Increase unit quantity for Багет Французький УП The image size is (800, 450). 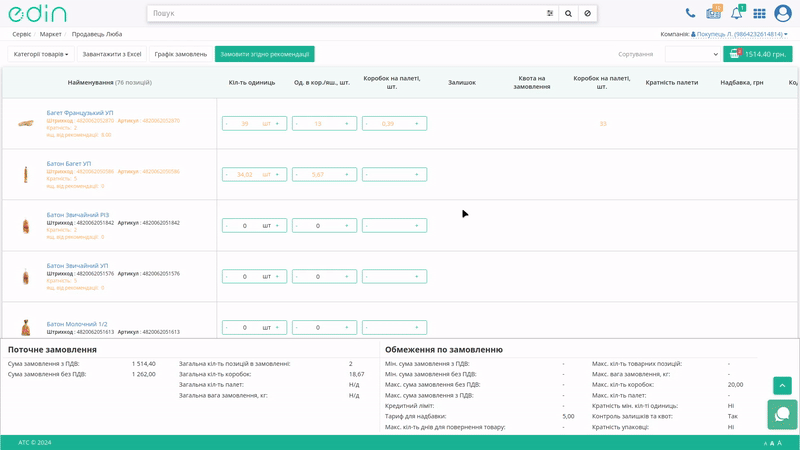(x=278, y=123)
